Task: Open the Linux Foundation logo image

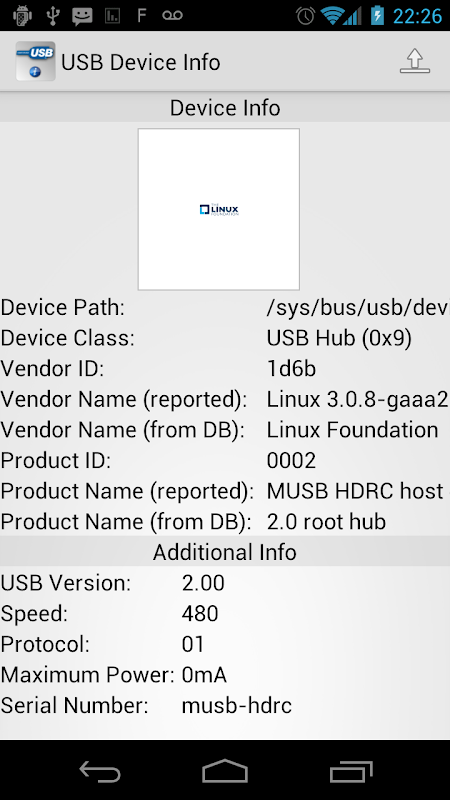Action: click(x=218, y=209)
